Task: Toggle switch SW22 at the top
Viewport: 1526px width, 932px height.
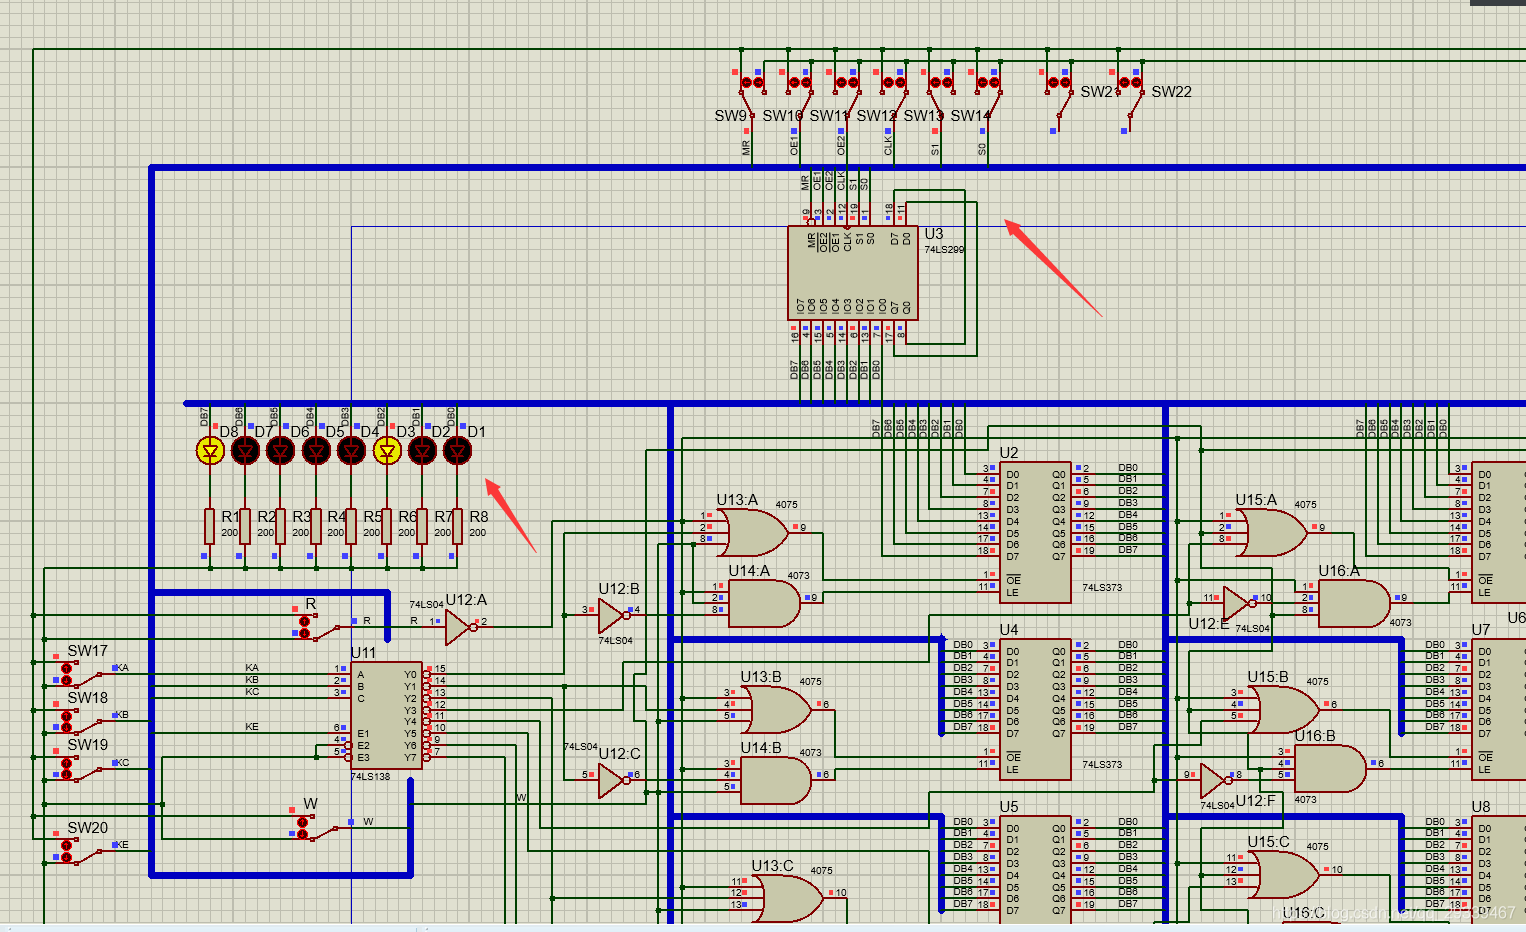Action: pyautogui.click(x=1131, y=100)
